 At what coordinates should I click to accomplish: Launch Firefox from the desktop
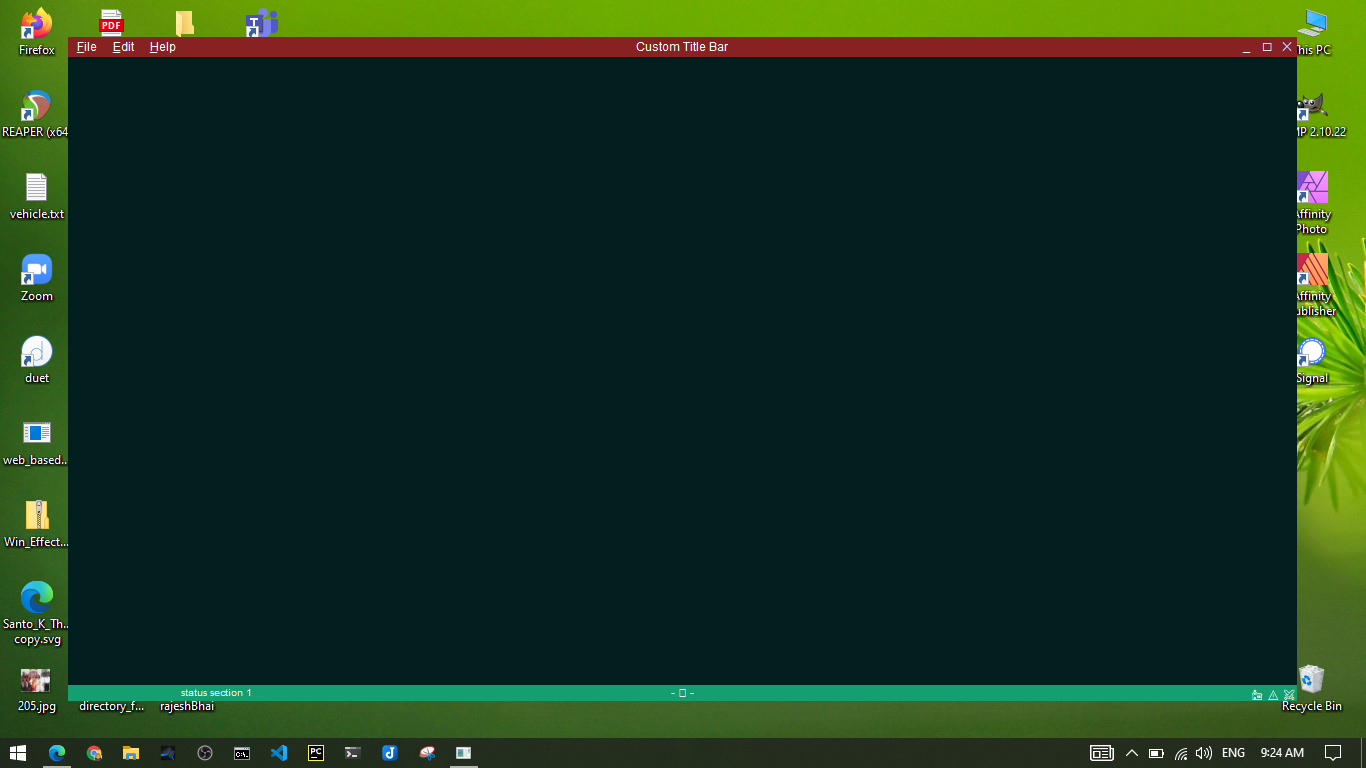tap(36, 22)
